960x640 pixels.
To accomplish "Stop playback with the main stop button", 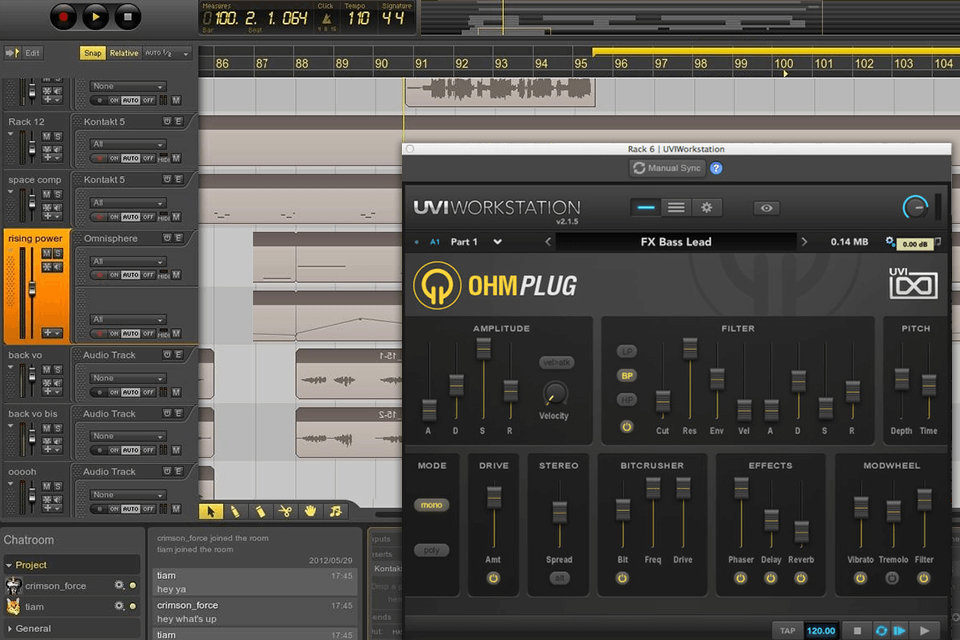I will point(127,17).
